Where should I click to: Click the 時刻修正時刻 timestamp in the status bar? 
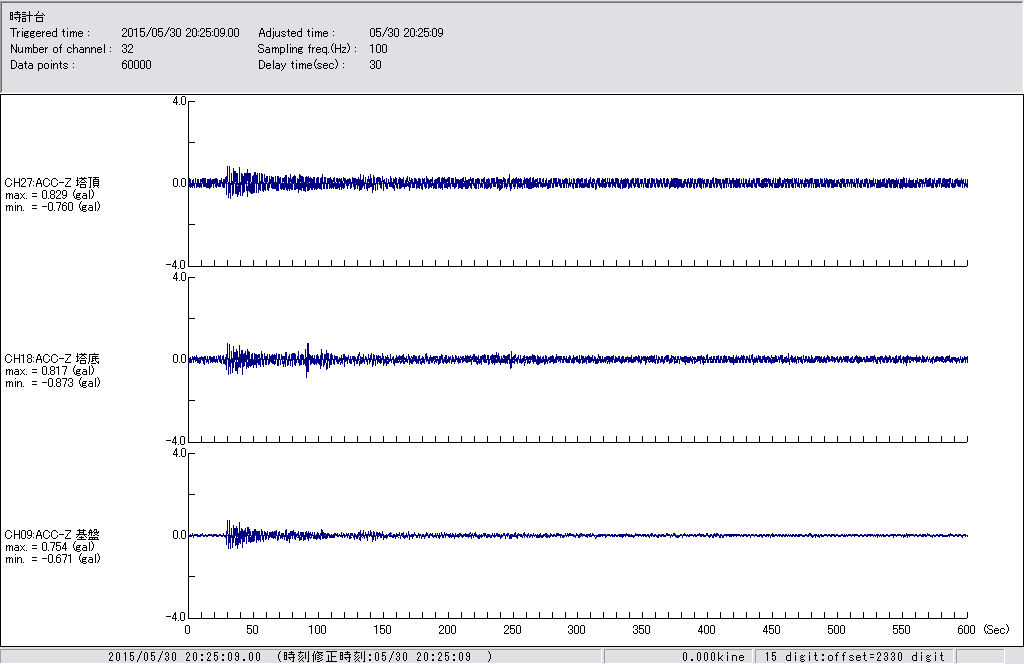coord(384,657)
